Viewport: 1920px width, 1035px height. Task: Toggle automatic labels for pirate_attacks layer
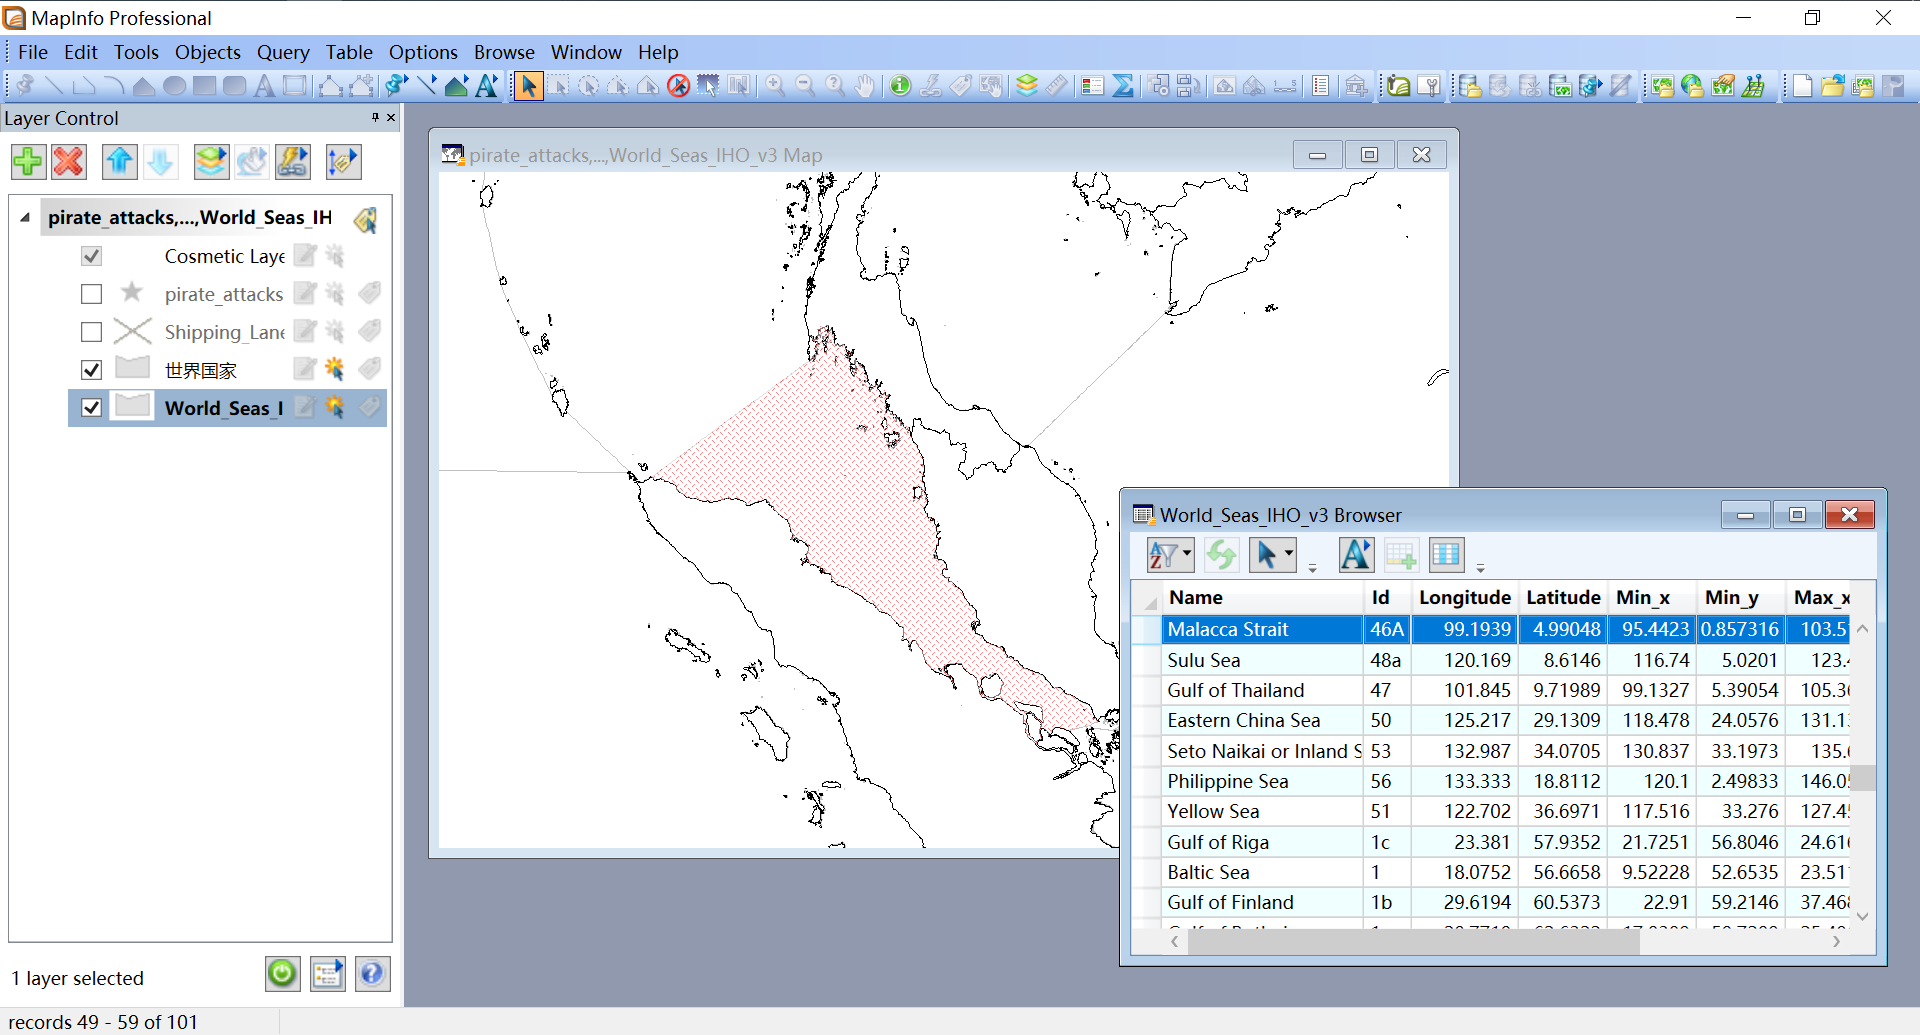tap(369, 293)
